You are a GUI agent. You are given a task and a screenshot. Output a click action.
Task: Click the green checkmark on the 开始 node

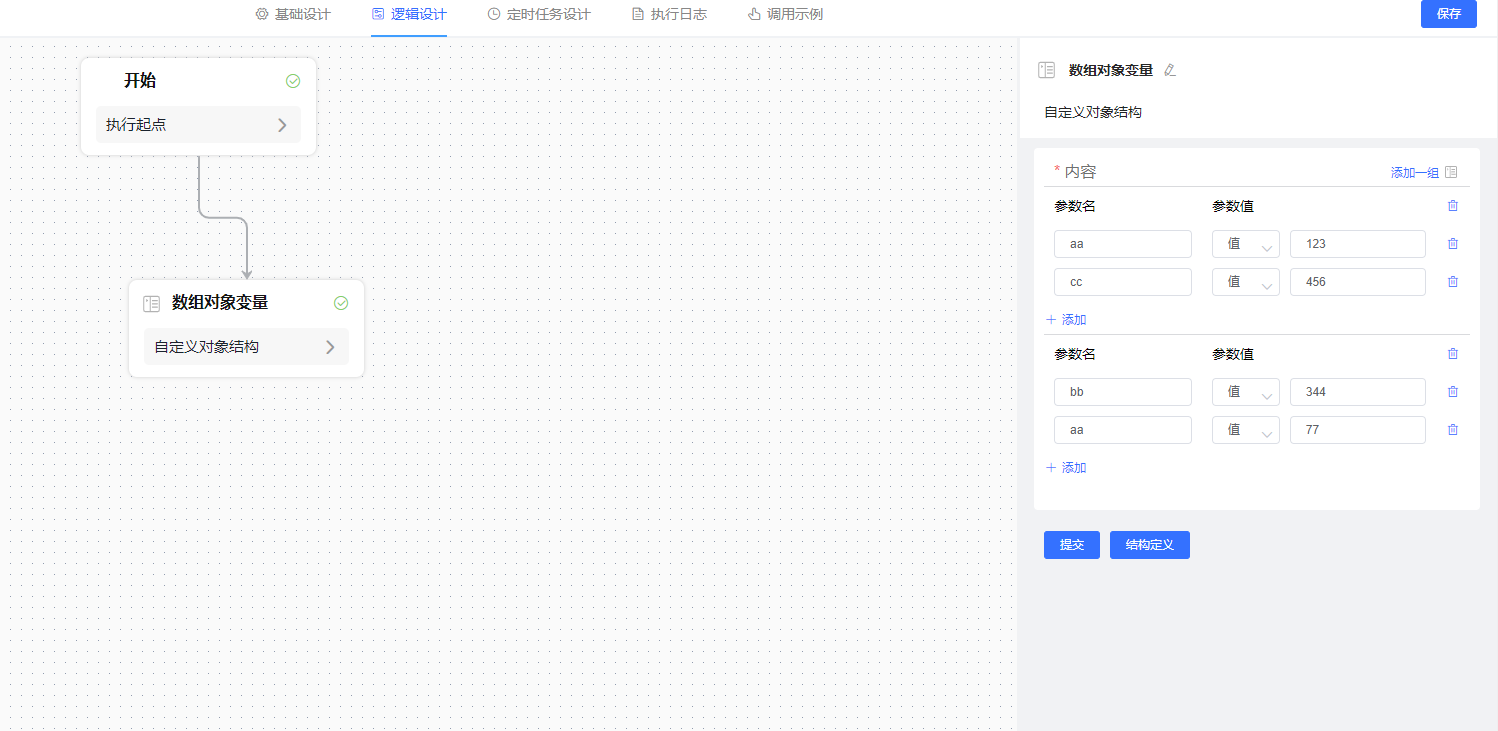tap(293, 81)
